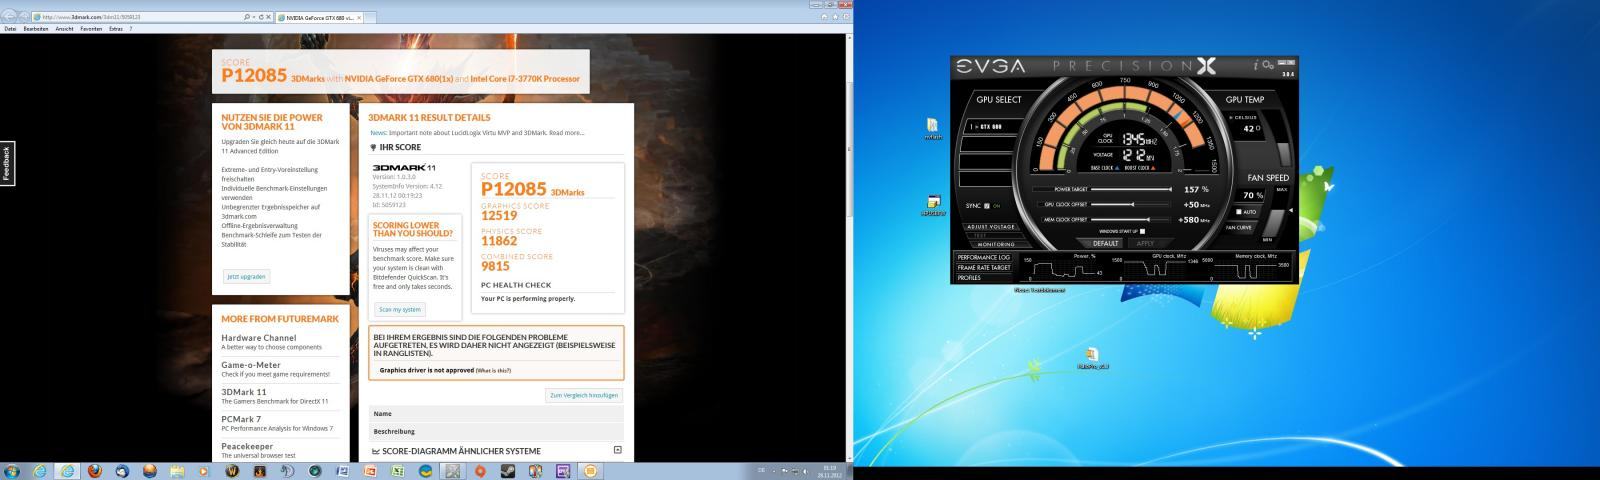Click Zum Vergleich hinzufügen button
Screen dimensions: 1600x480
coord(584,395)
